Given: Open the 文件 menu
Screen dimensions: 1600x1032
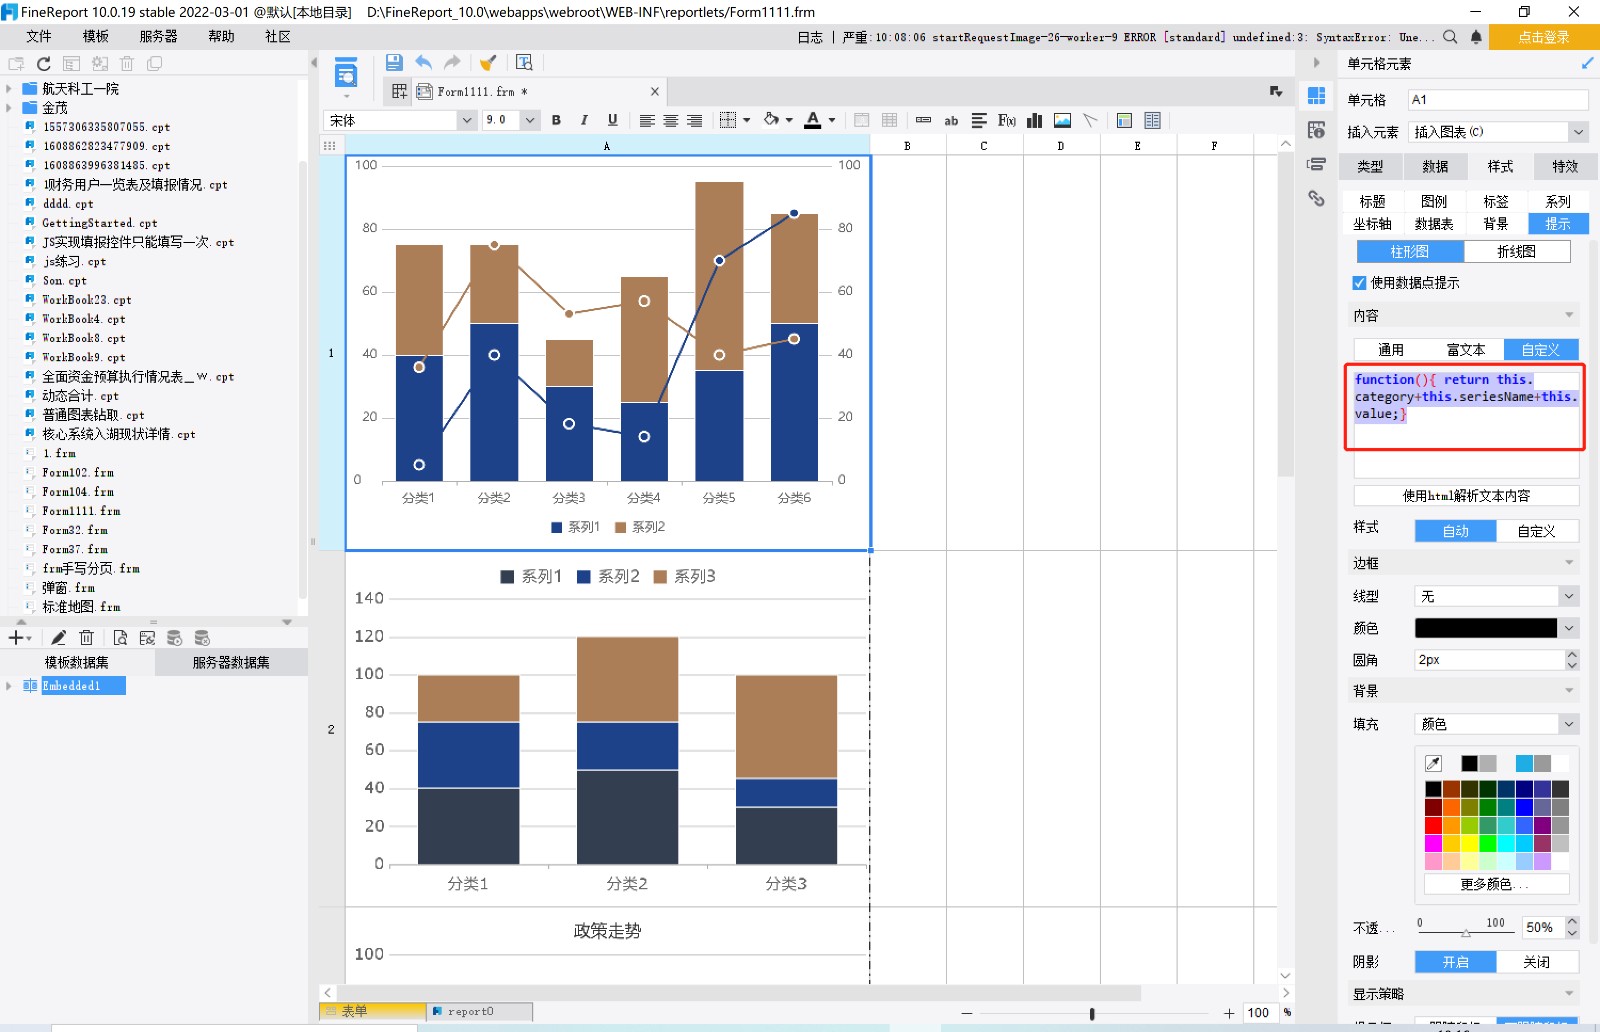Looking at the screenshot, I should coord(39,37).
